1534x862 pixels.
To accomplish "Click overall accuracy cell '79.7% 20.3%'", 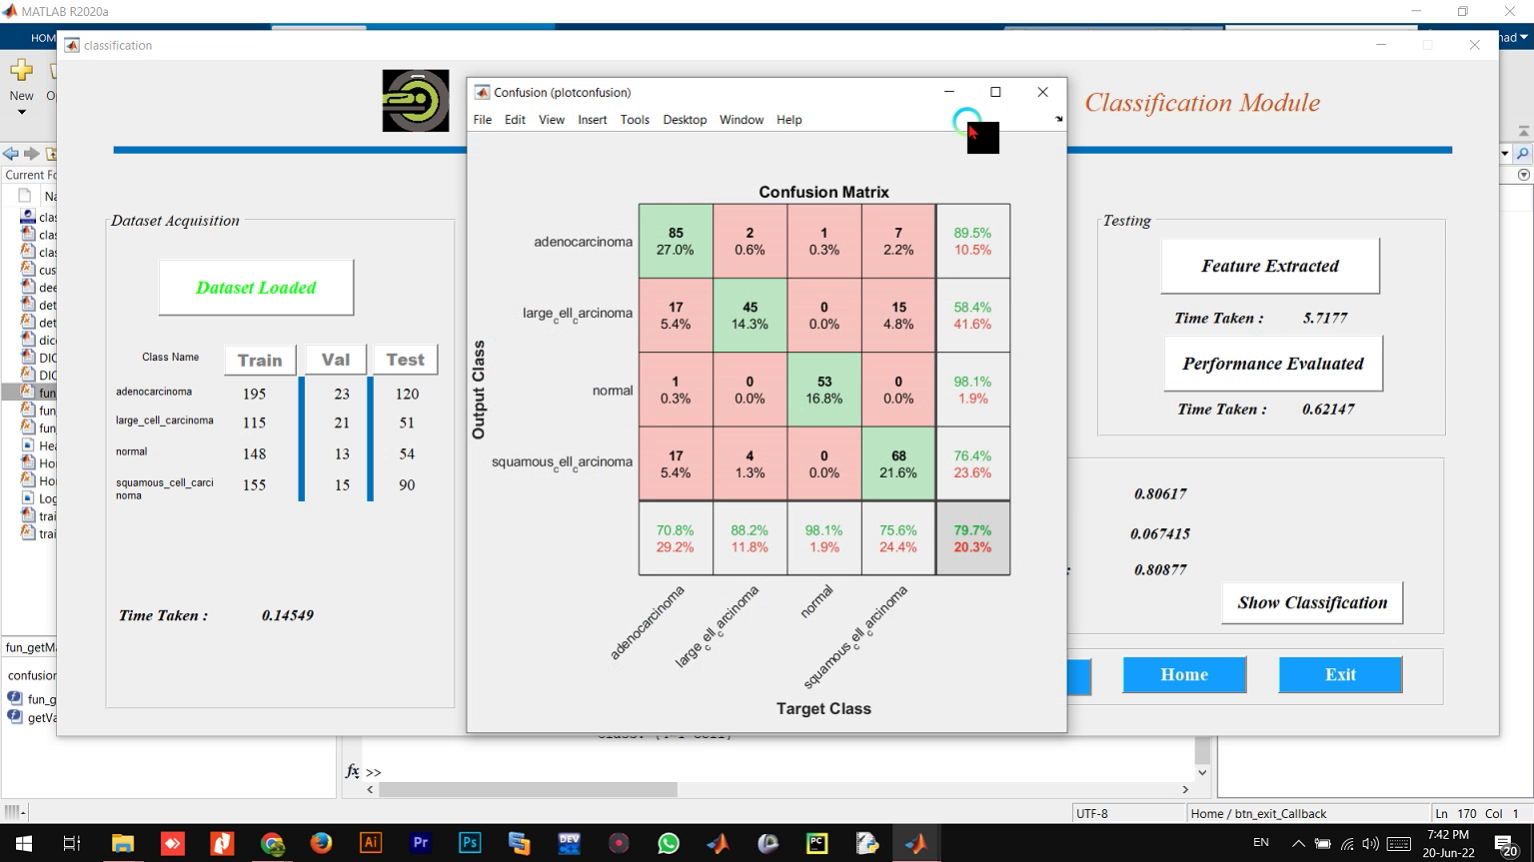I will [x=973, y=538].
